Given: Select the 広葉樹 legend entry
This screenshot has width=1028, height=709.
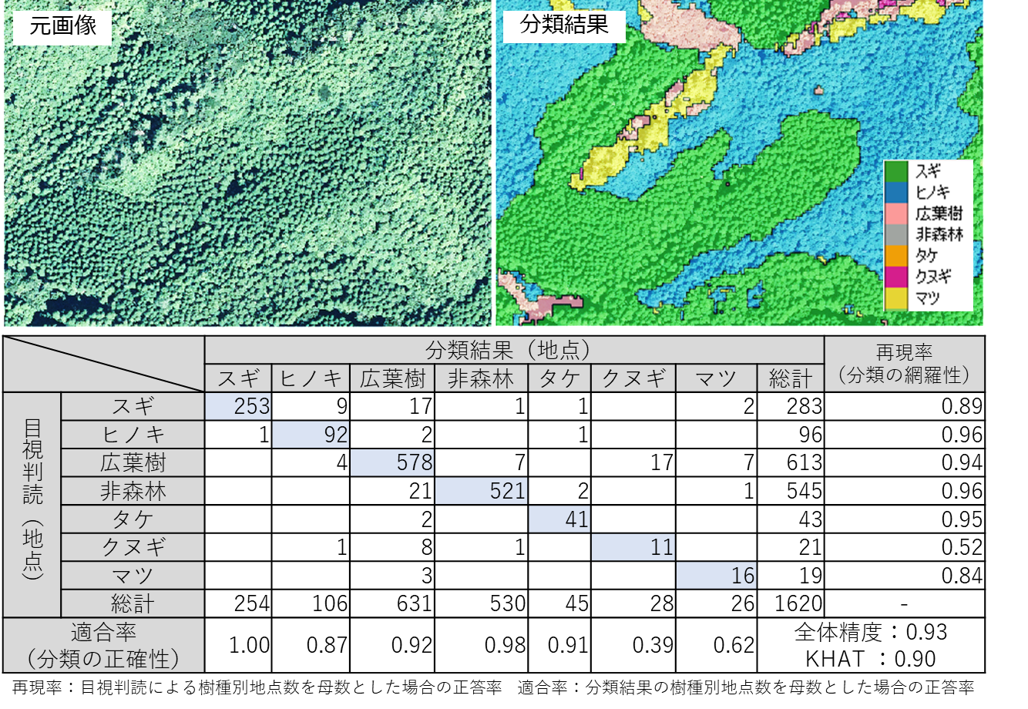Looking at the screenshot, I should 940,212.
